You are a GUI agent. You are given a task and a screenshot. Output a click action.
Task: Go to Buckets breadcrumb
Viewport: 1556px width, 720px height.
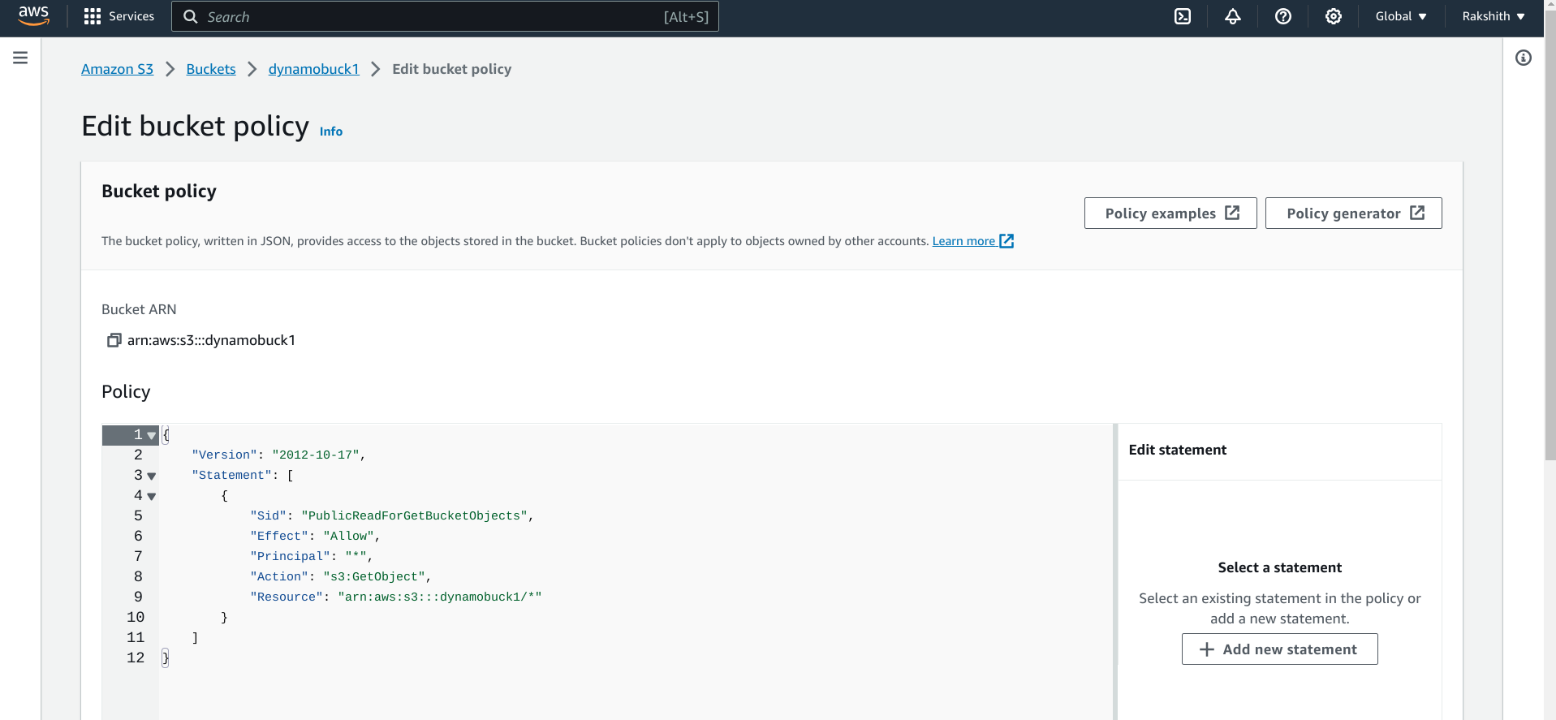(211, 69)
